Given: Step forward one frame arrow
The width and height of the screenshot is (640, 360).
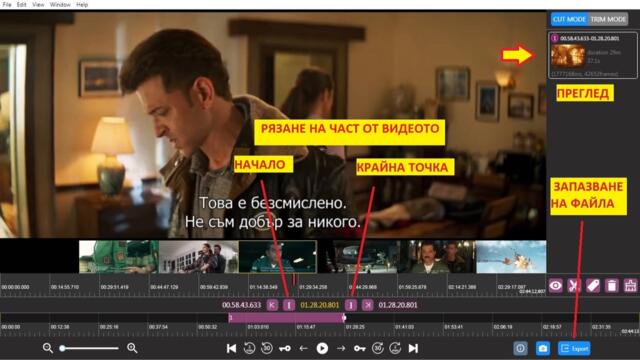Looking at the screenshot, I should 341,348.
